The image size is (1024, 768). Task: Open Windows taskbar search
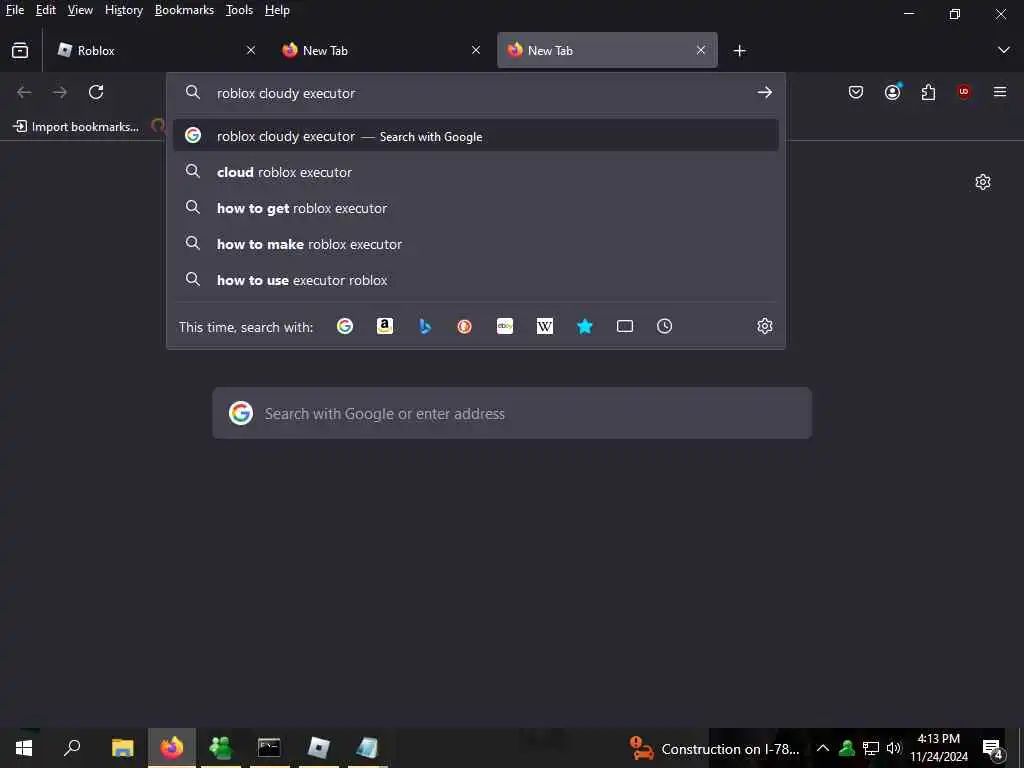[x=72, y=748]
